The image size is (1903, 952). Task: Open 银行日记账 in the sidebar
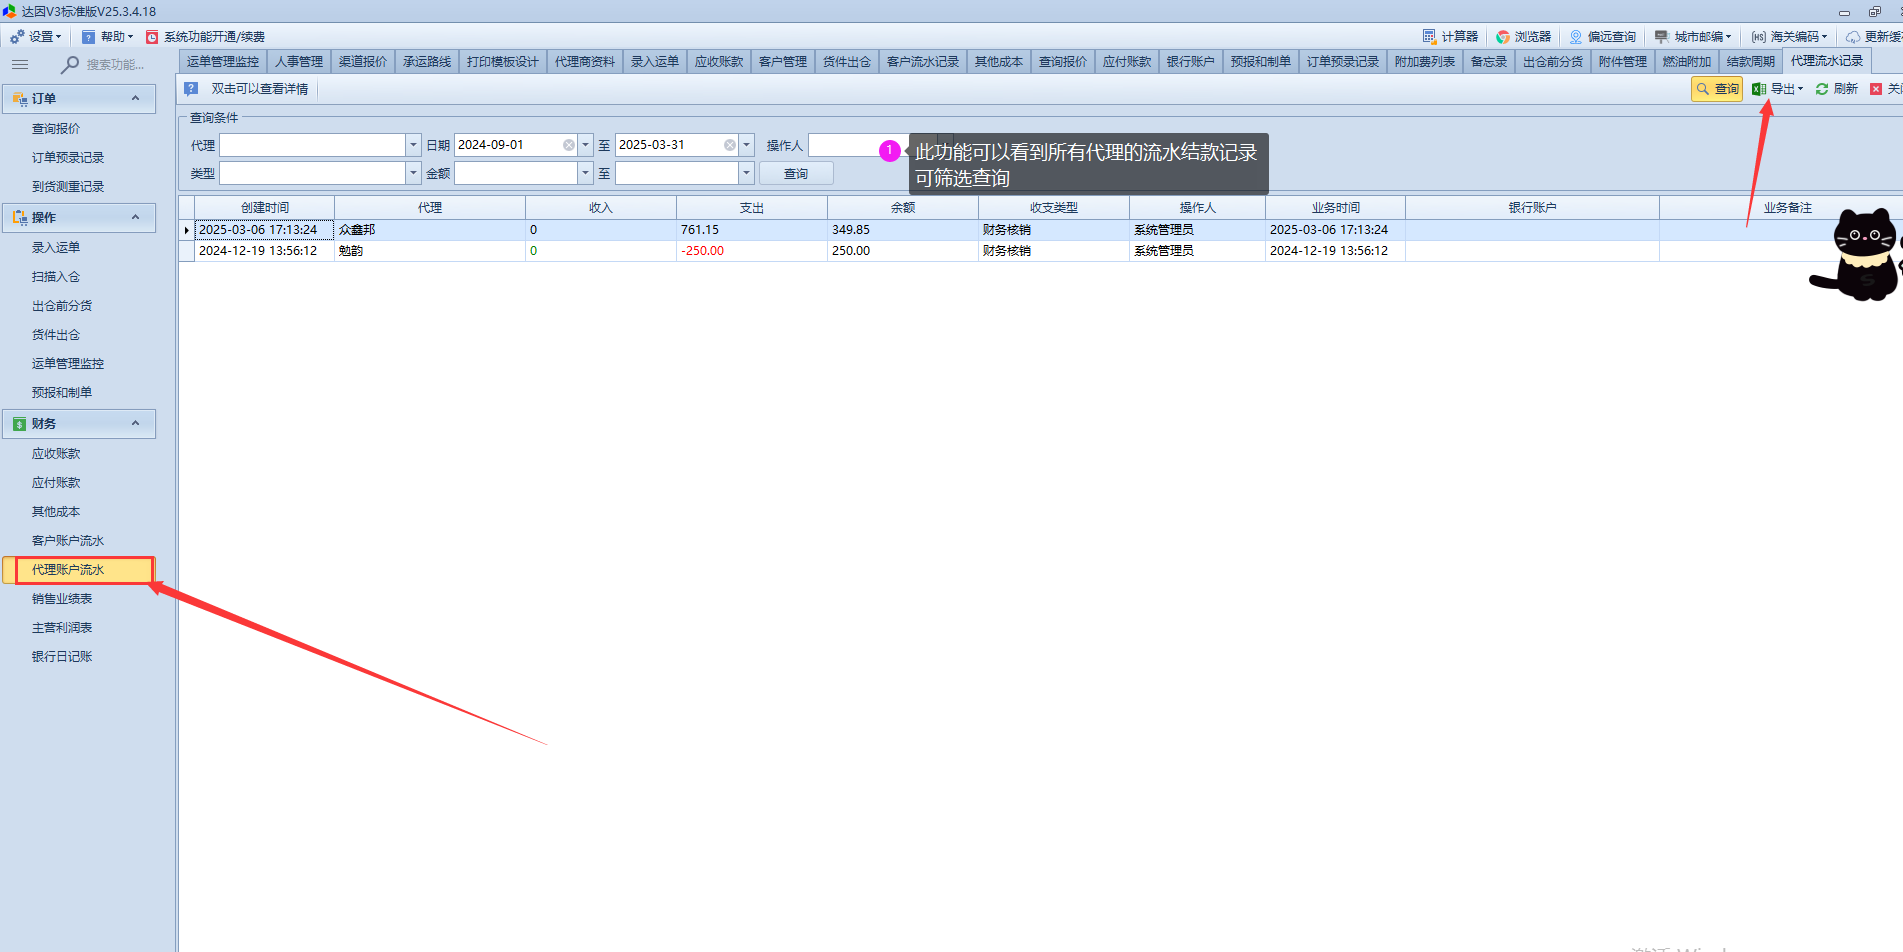[62, 657]
